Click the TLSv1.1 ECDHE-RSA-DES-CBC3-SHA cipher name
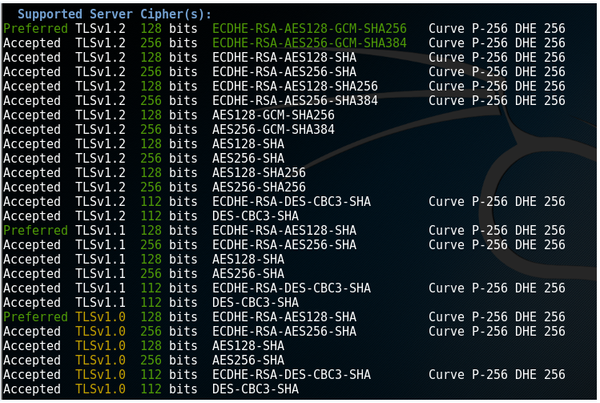This screenshot has height=403, width=600. point(290,288)
